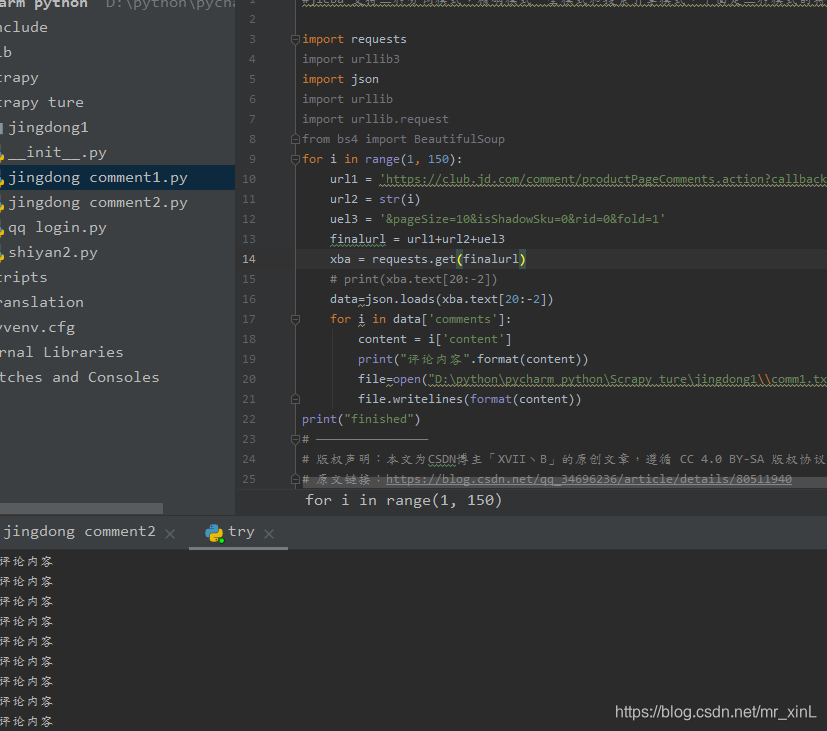Collapse the import block fold marker
The image size is (827, 731).
click(x=295, y=39)
